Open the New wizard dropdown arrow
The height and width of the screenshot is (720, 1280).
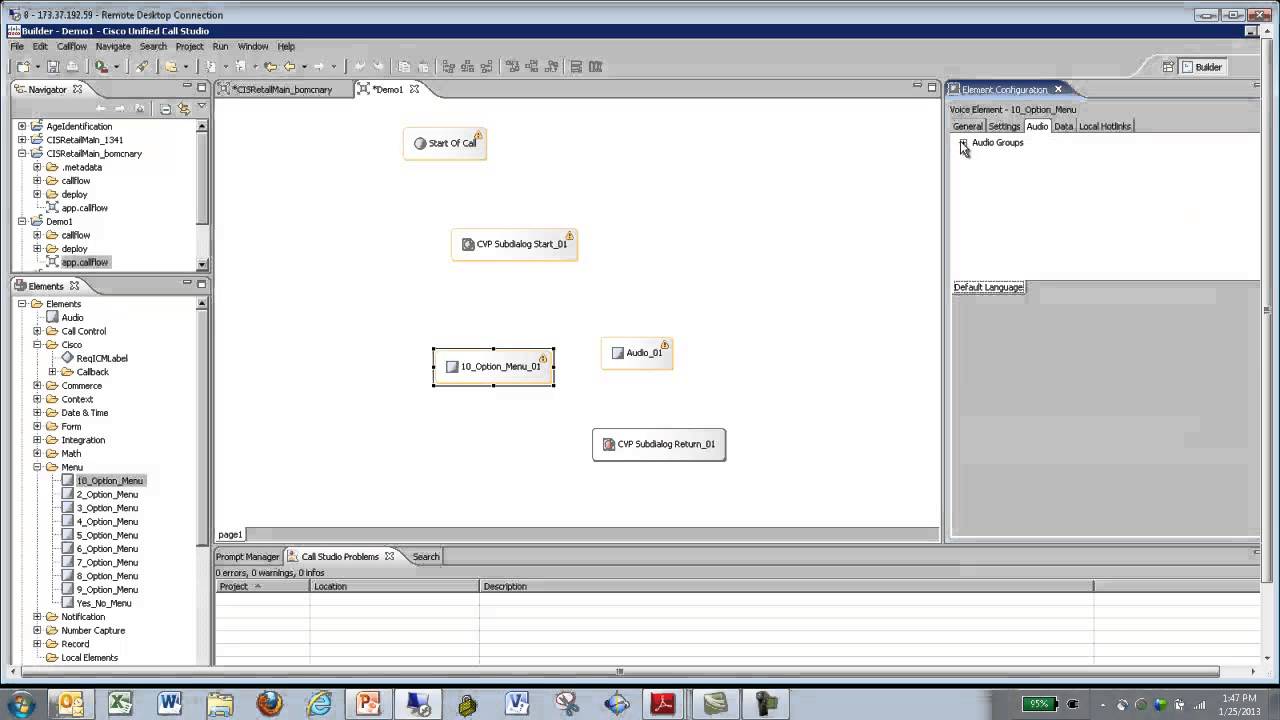click(x=36, y=67)
